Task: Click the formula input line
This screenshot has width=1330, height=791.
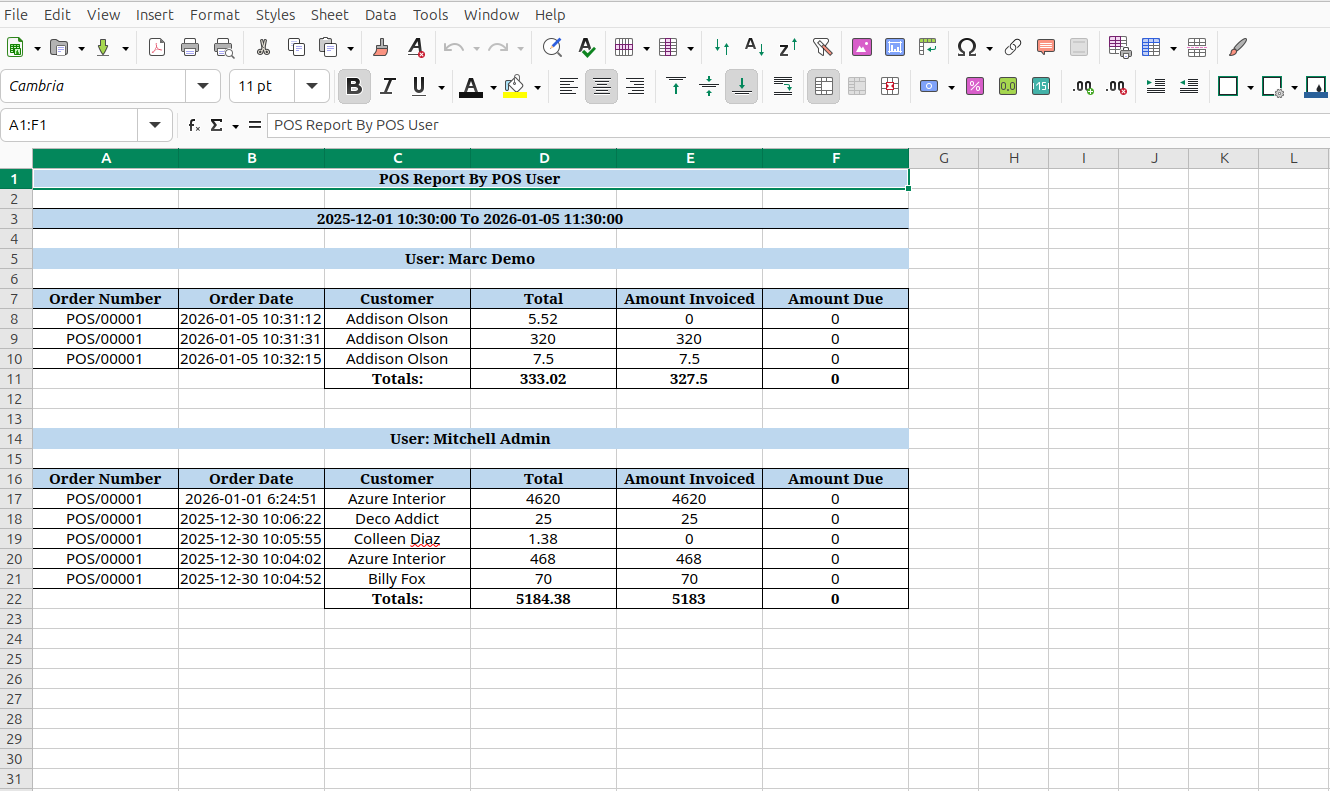Action: point(798,125)
